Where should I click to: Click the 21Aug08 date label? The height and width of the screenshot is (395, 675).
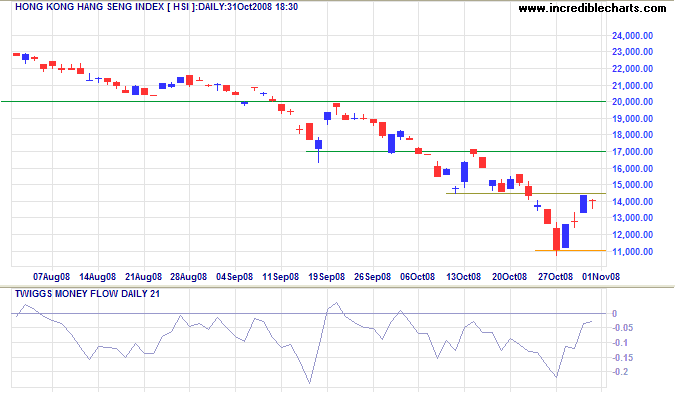tap(143, 277)
